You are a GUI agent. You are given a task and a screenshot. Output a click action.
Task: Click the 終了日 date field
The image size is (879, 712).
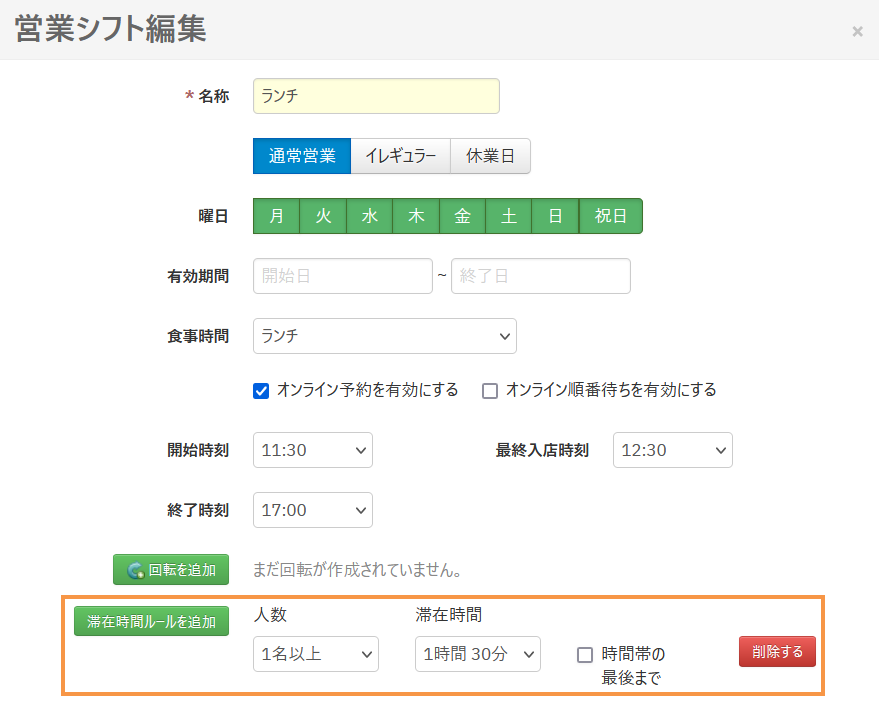point(541,276)
